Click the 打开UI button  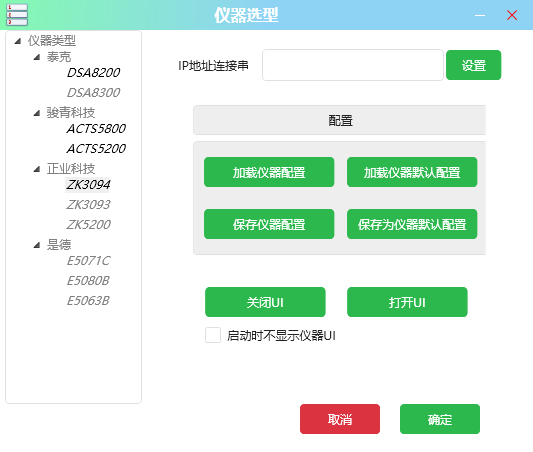[407, 302]
